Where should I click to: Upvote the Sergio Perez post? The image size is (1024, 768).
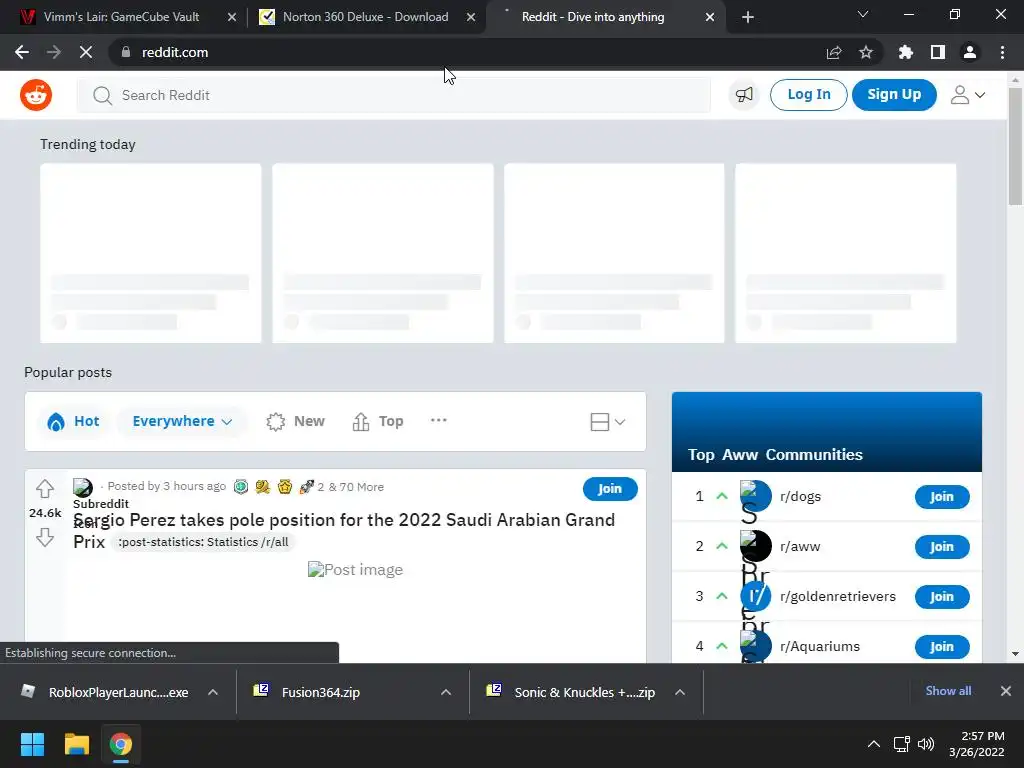44,488
